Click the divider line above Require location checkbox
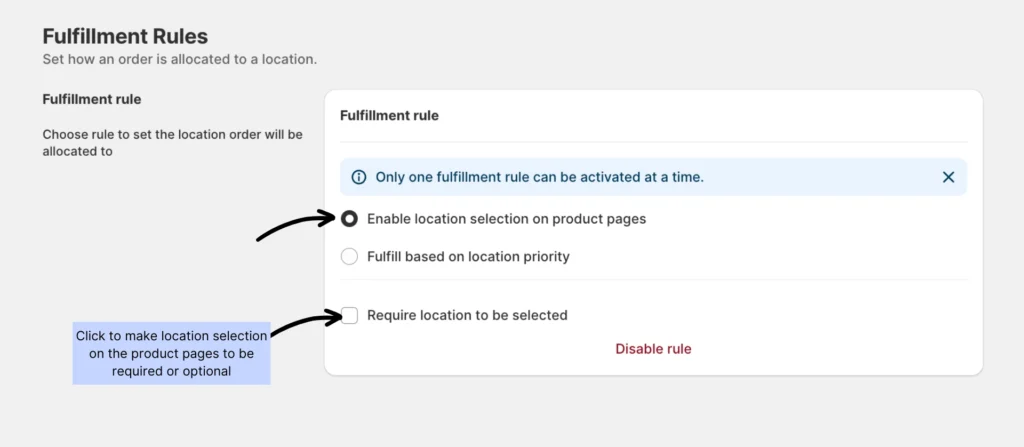The width and height of the screenshot is (1024, 447). [653, 281]
